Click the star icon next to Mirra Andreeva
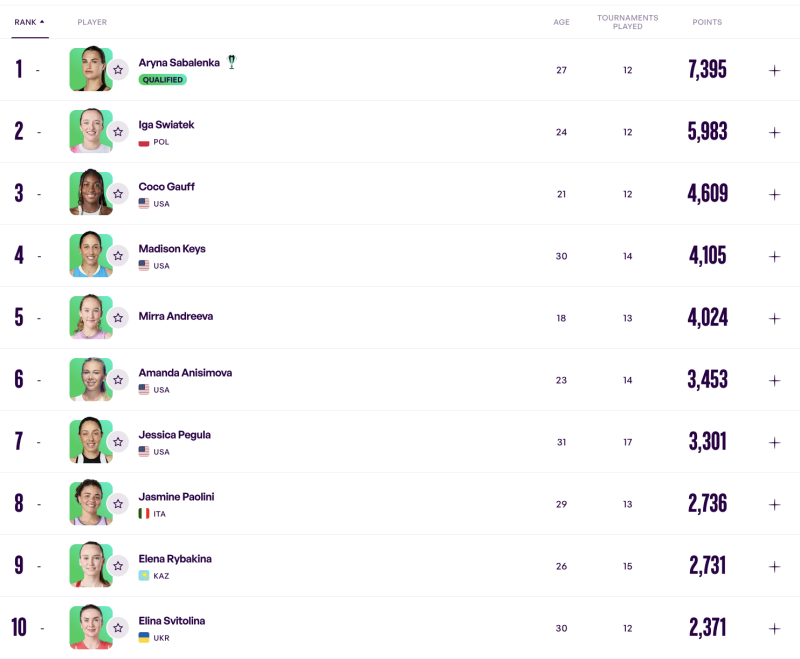Image resolution: width=800 pixels, height=659 pixels. click(118, 318)
